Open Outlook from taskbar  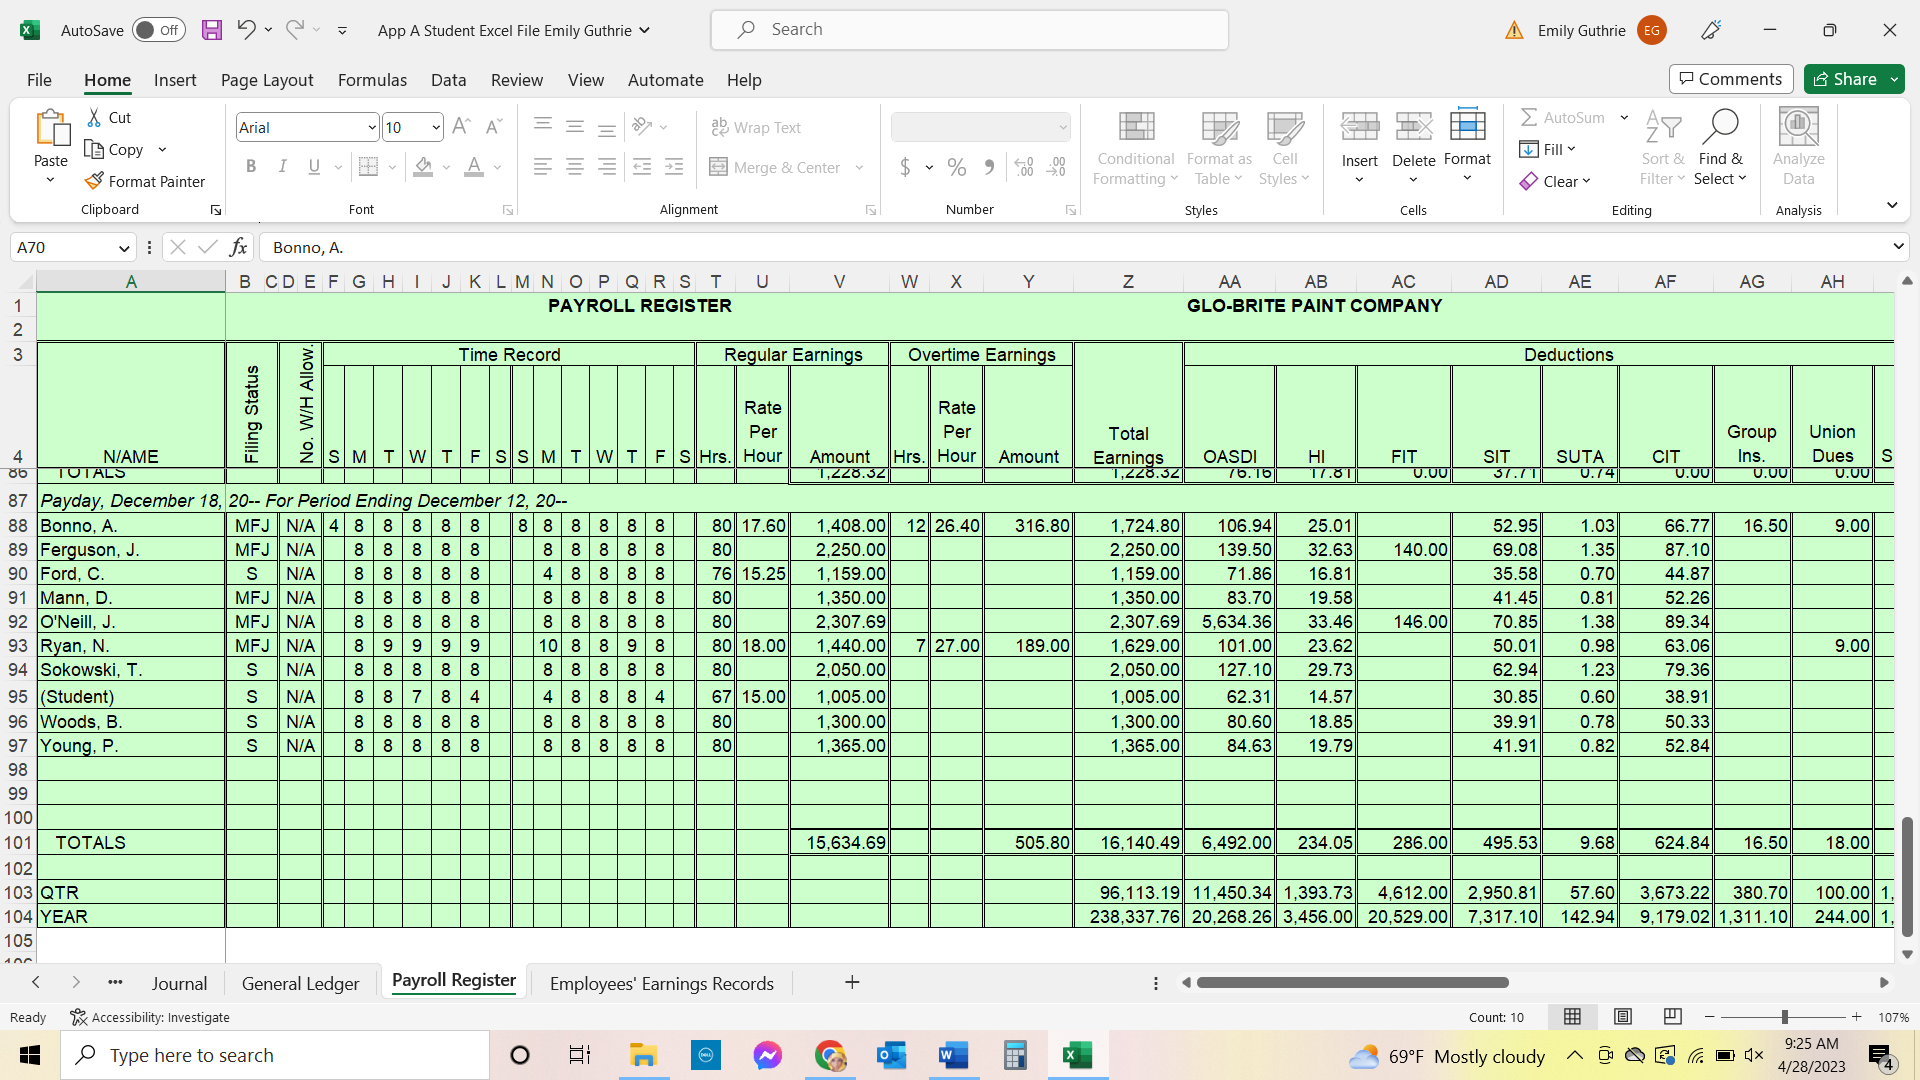(891, 1055)
